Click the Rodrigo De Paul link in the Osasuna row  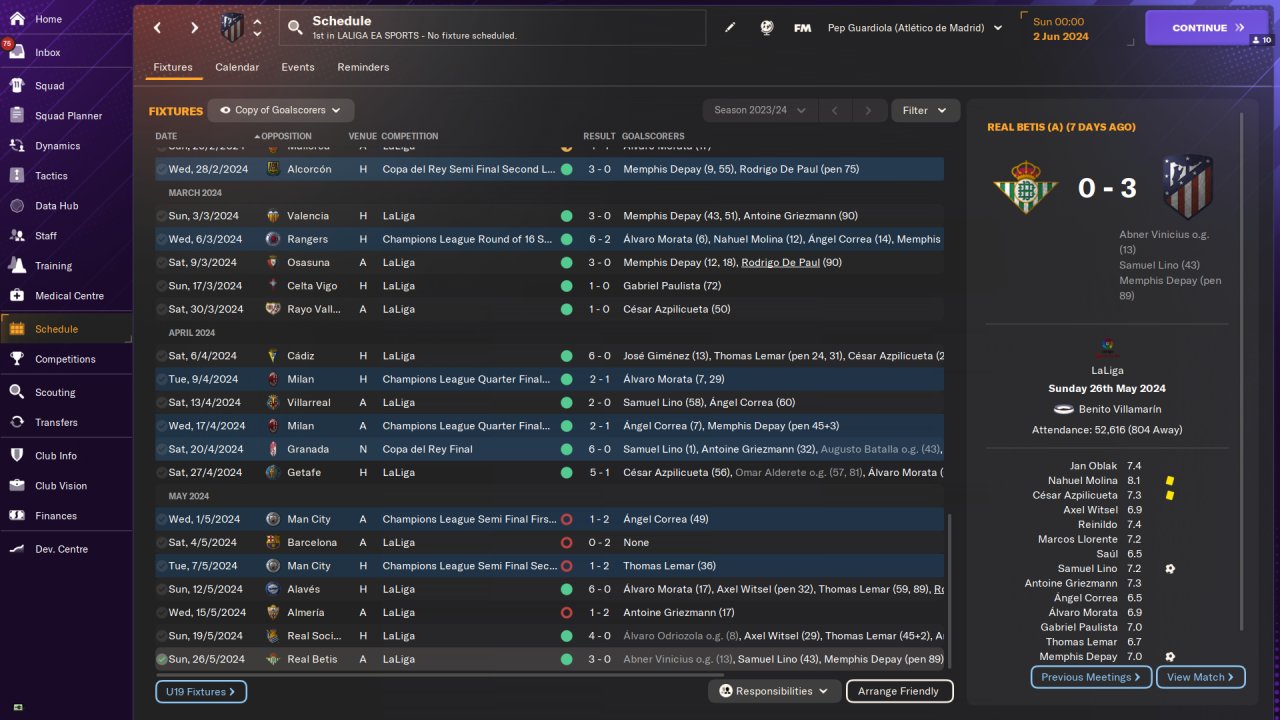pyautogui.click(x=780, y=262)
